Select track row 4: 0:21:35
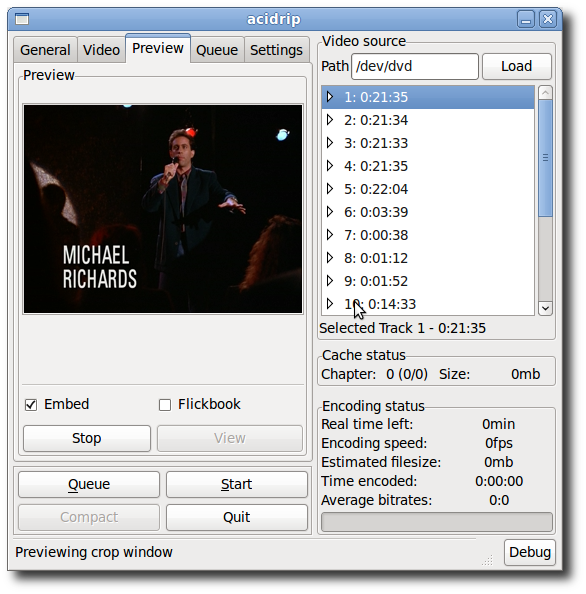The width and height of the screenshot is (586, 594). click(428, 166)
